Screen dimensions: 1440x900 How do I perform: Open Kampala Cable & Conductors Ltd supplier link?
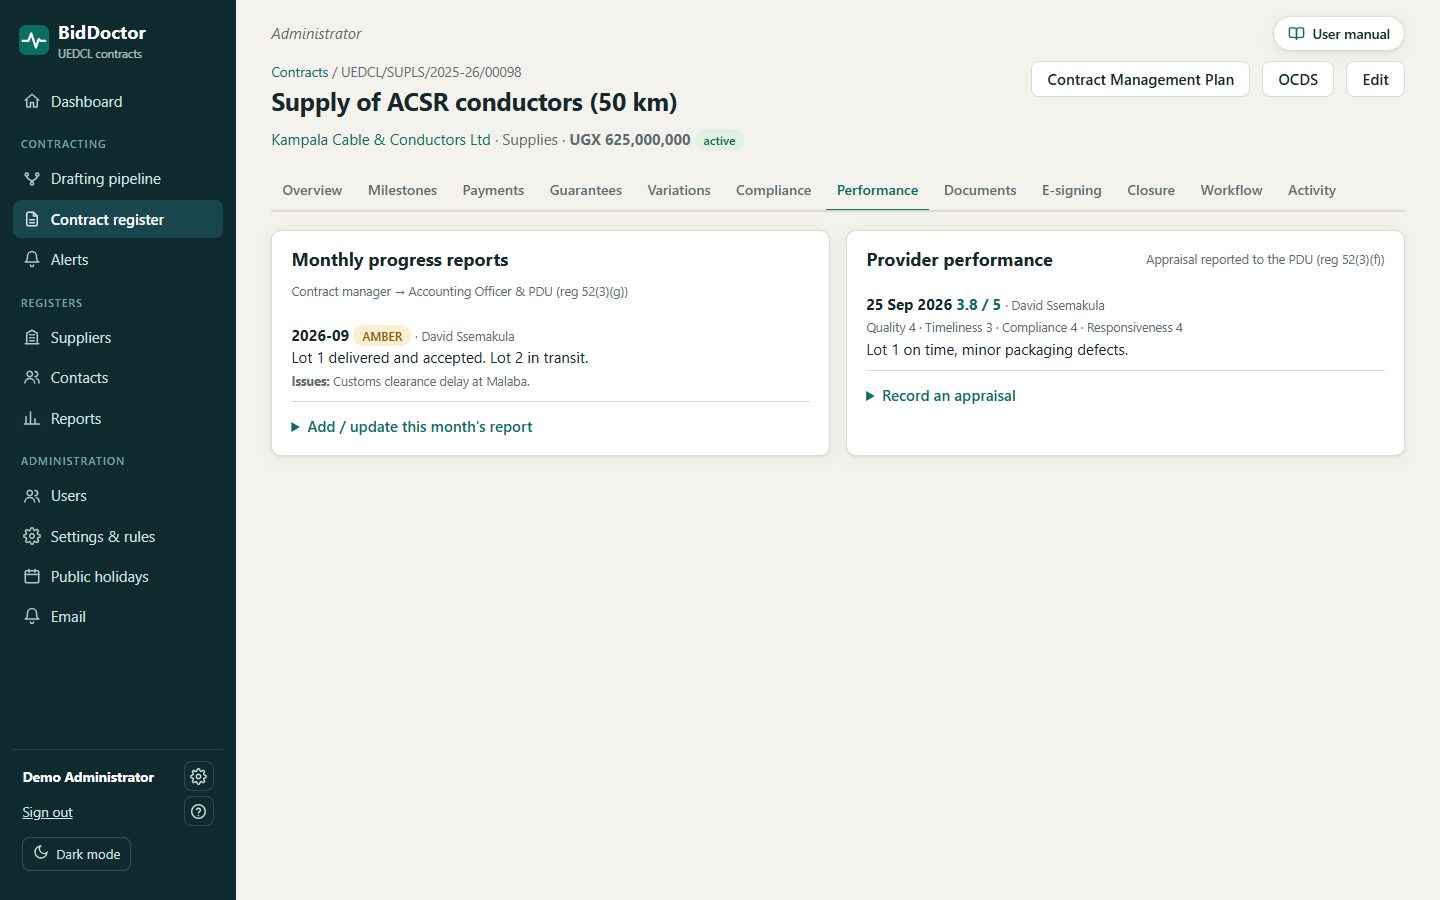(381, 140)
